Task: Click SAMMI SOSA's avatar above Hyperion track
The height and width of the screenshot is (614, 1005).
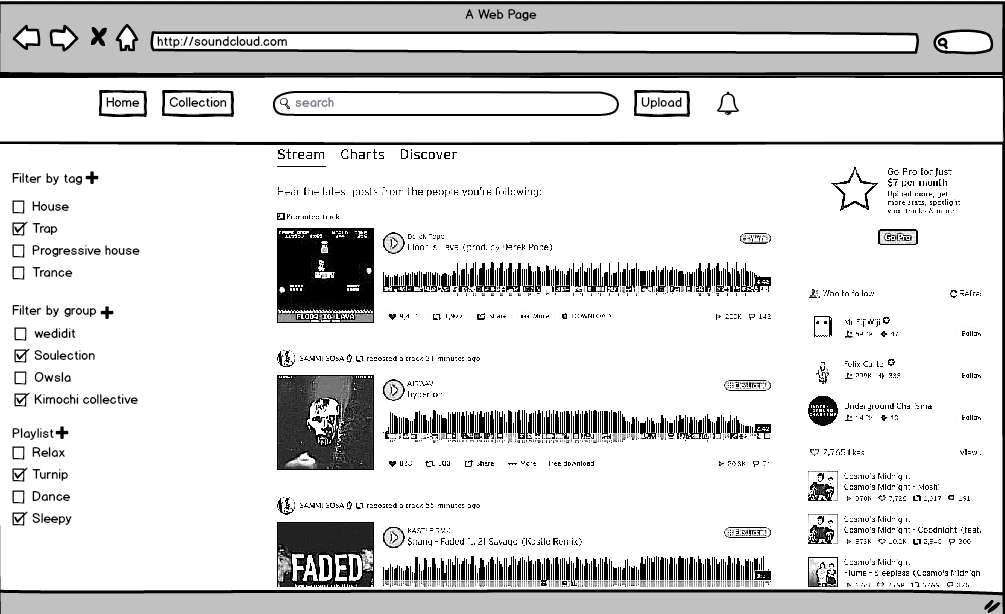Action: click(286, 358)
